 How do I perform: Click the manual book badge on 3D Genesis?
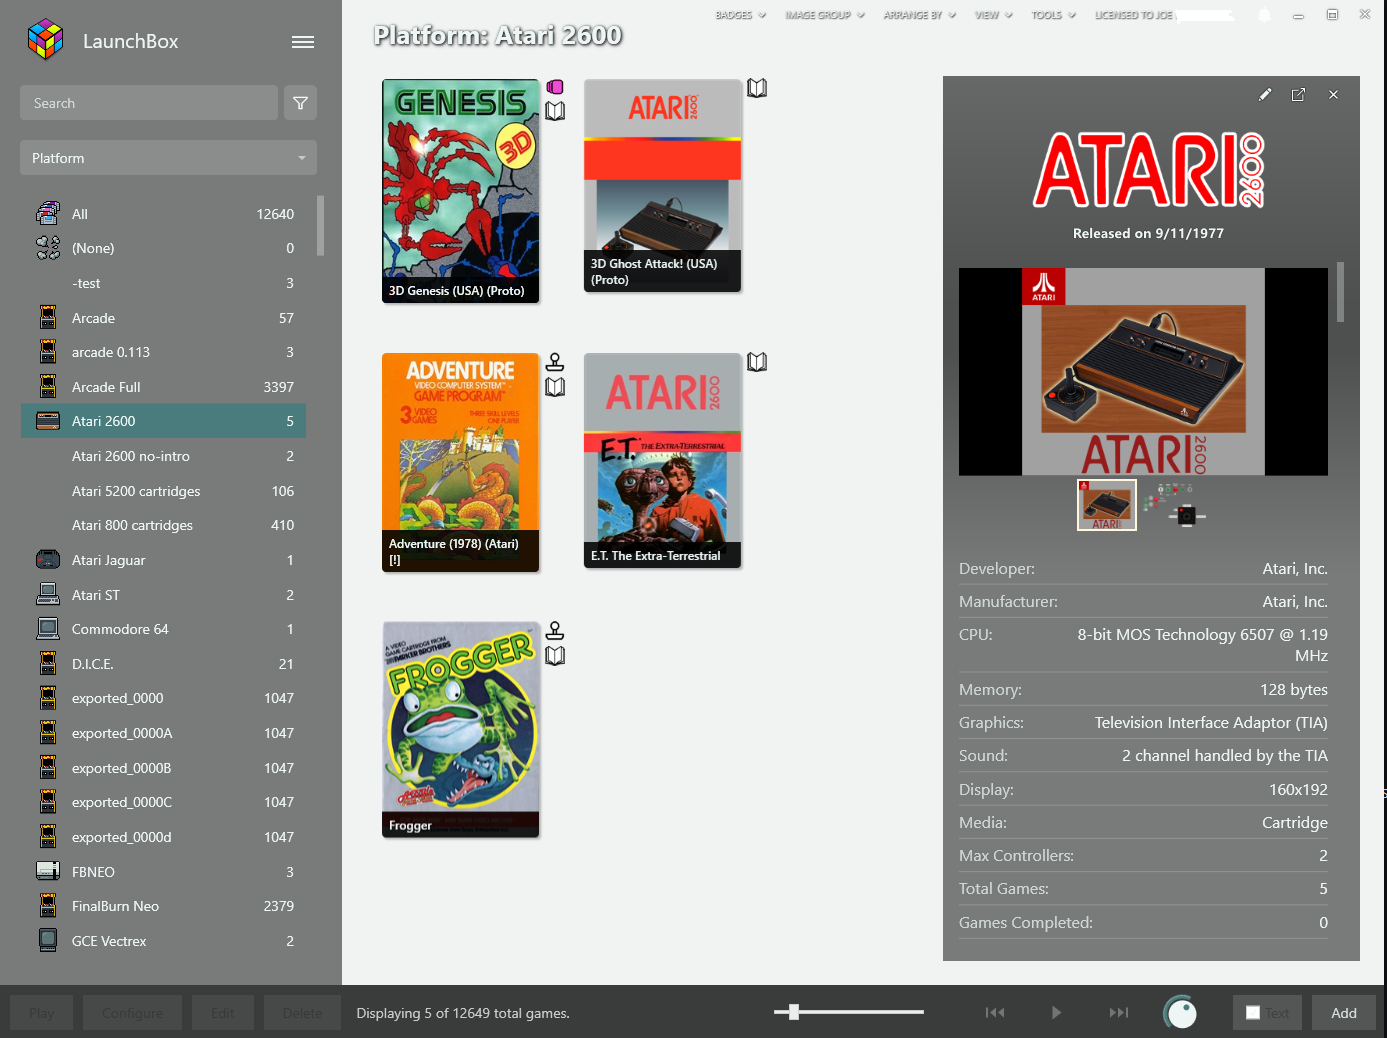click(x=555, y=111)
